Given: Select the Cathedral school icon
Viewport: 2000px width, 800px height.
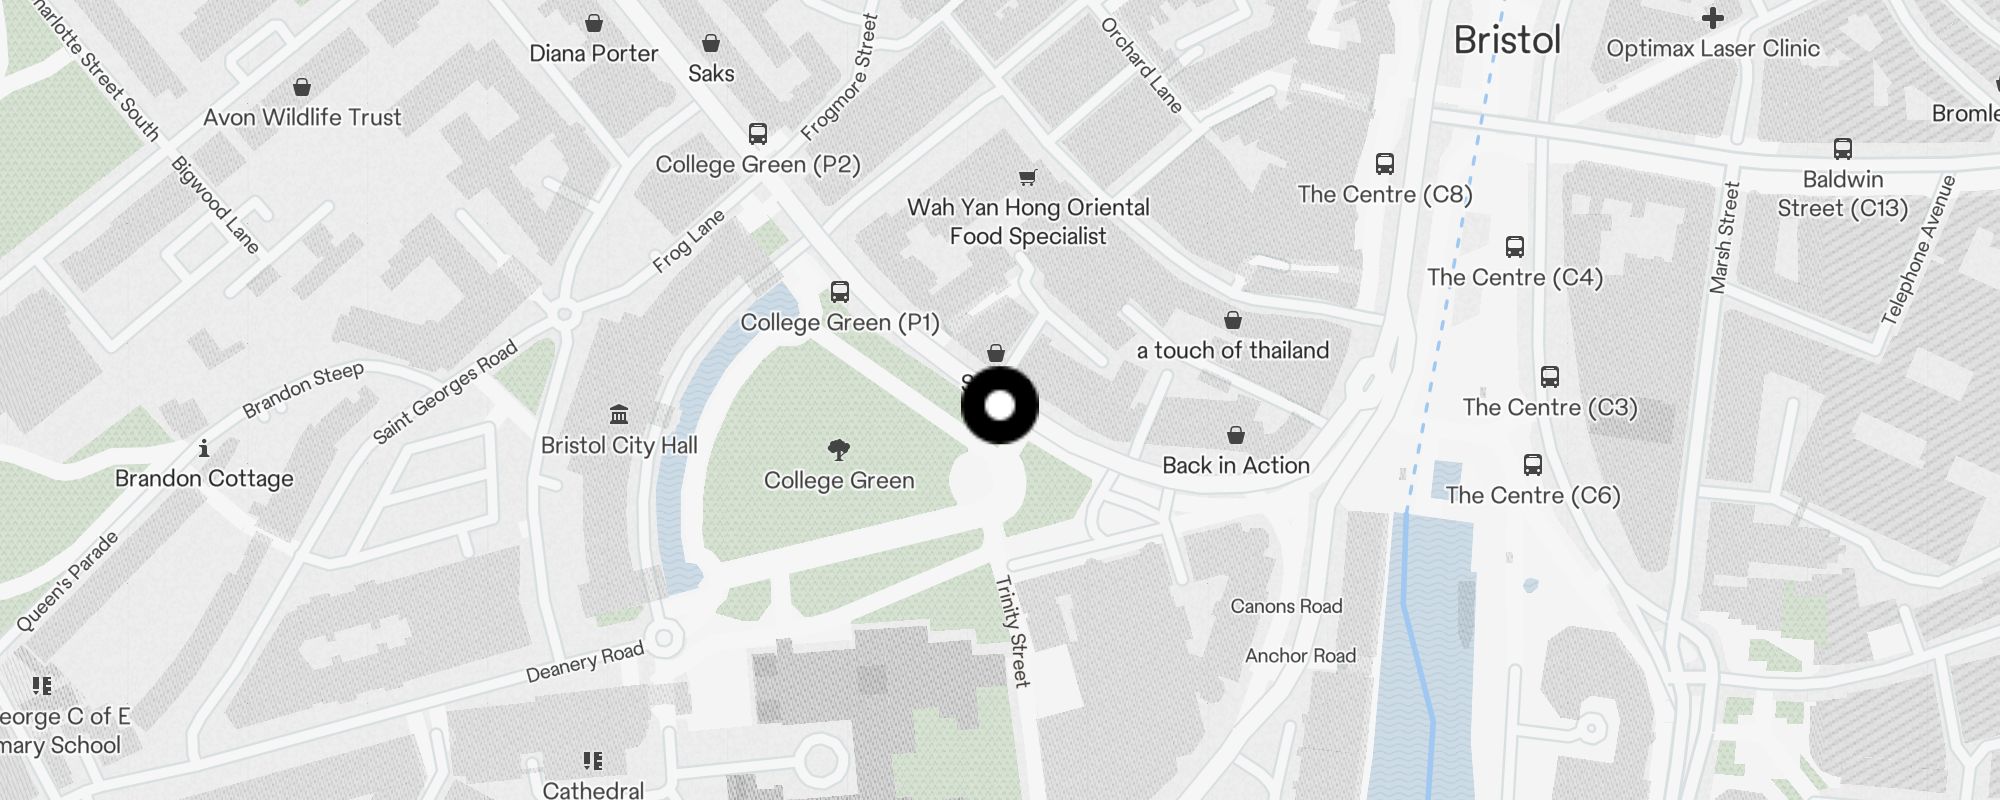Looking at the screenshot, I should (593, 761).
